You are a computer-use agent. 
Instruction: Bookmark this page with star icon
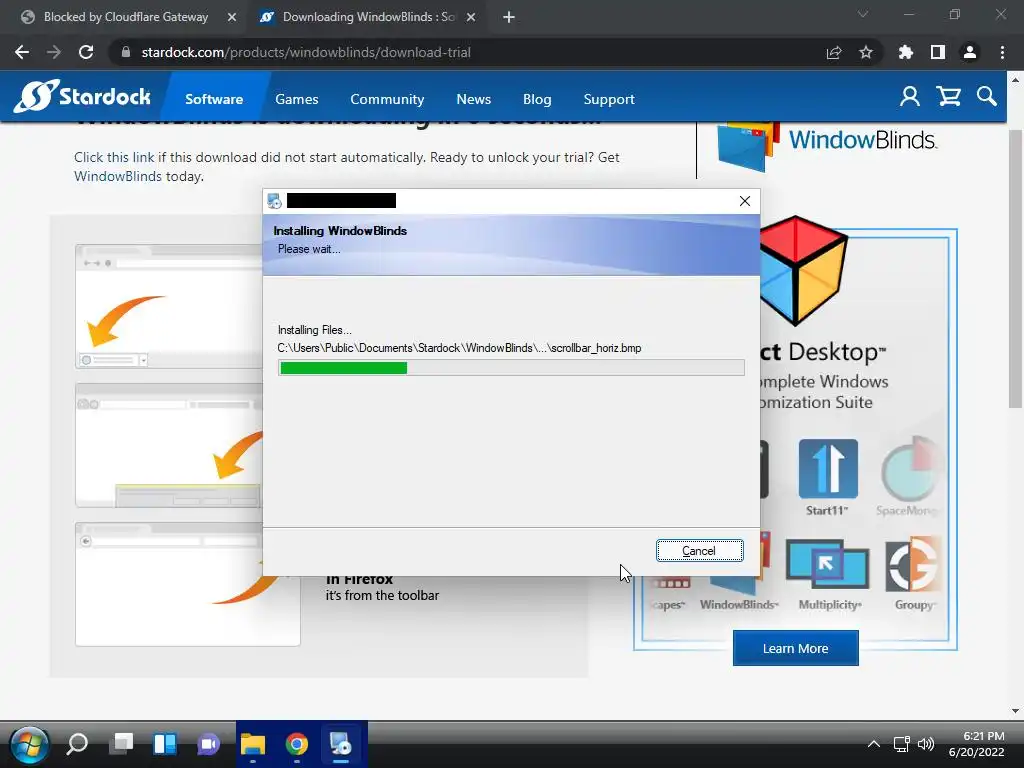[x=866, y=52]
